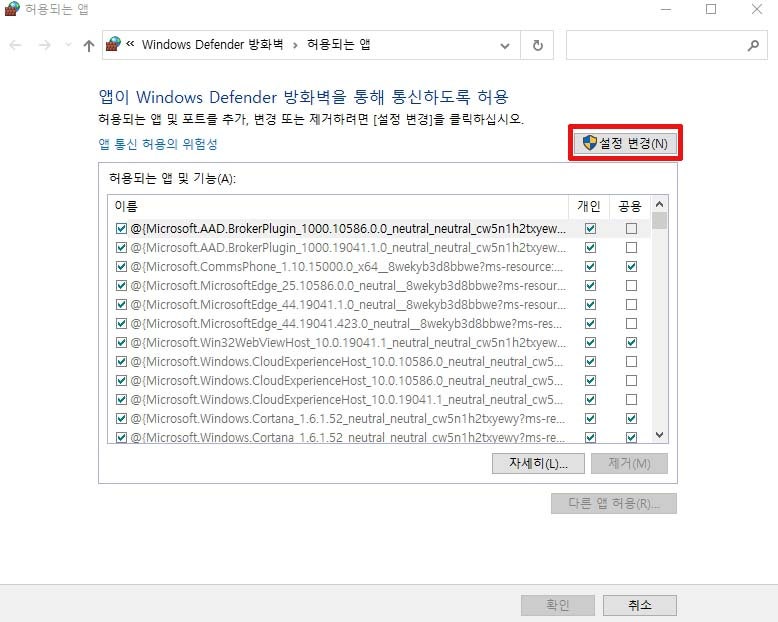The image size is (778, 622).
Task: Toggle 공용 checkbox for AAD.BrokerPlugin_1000.10586 row
Action: click(631, 229)
